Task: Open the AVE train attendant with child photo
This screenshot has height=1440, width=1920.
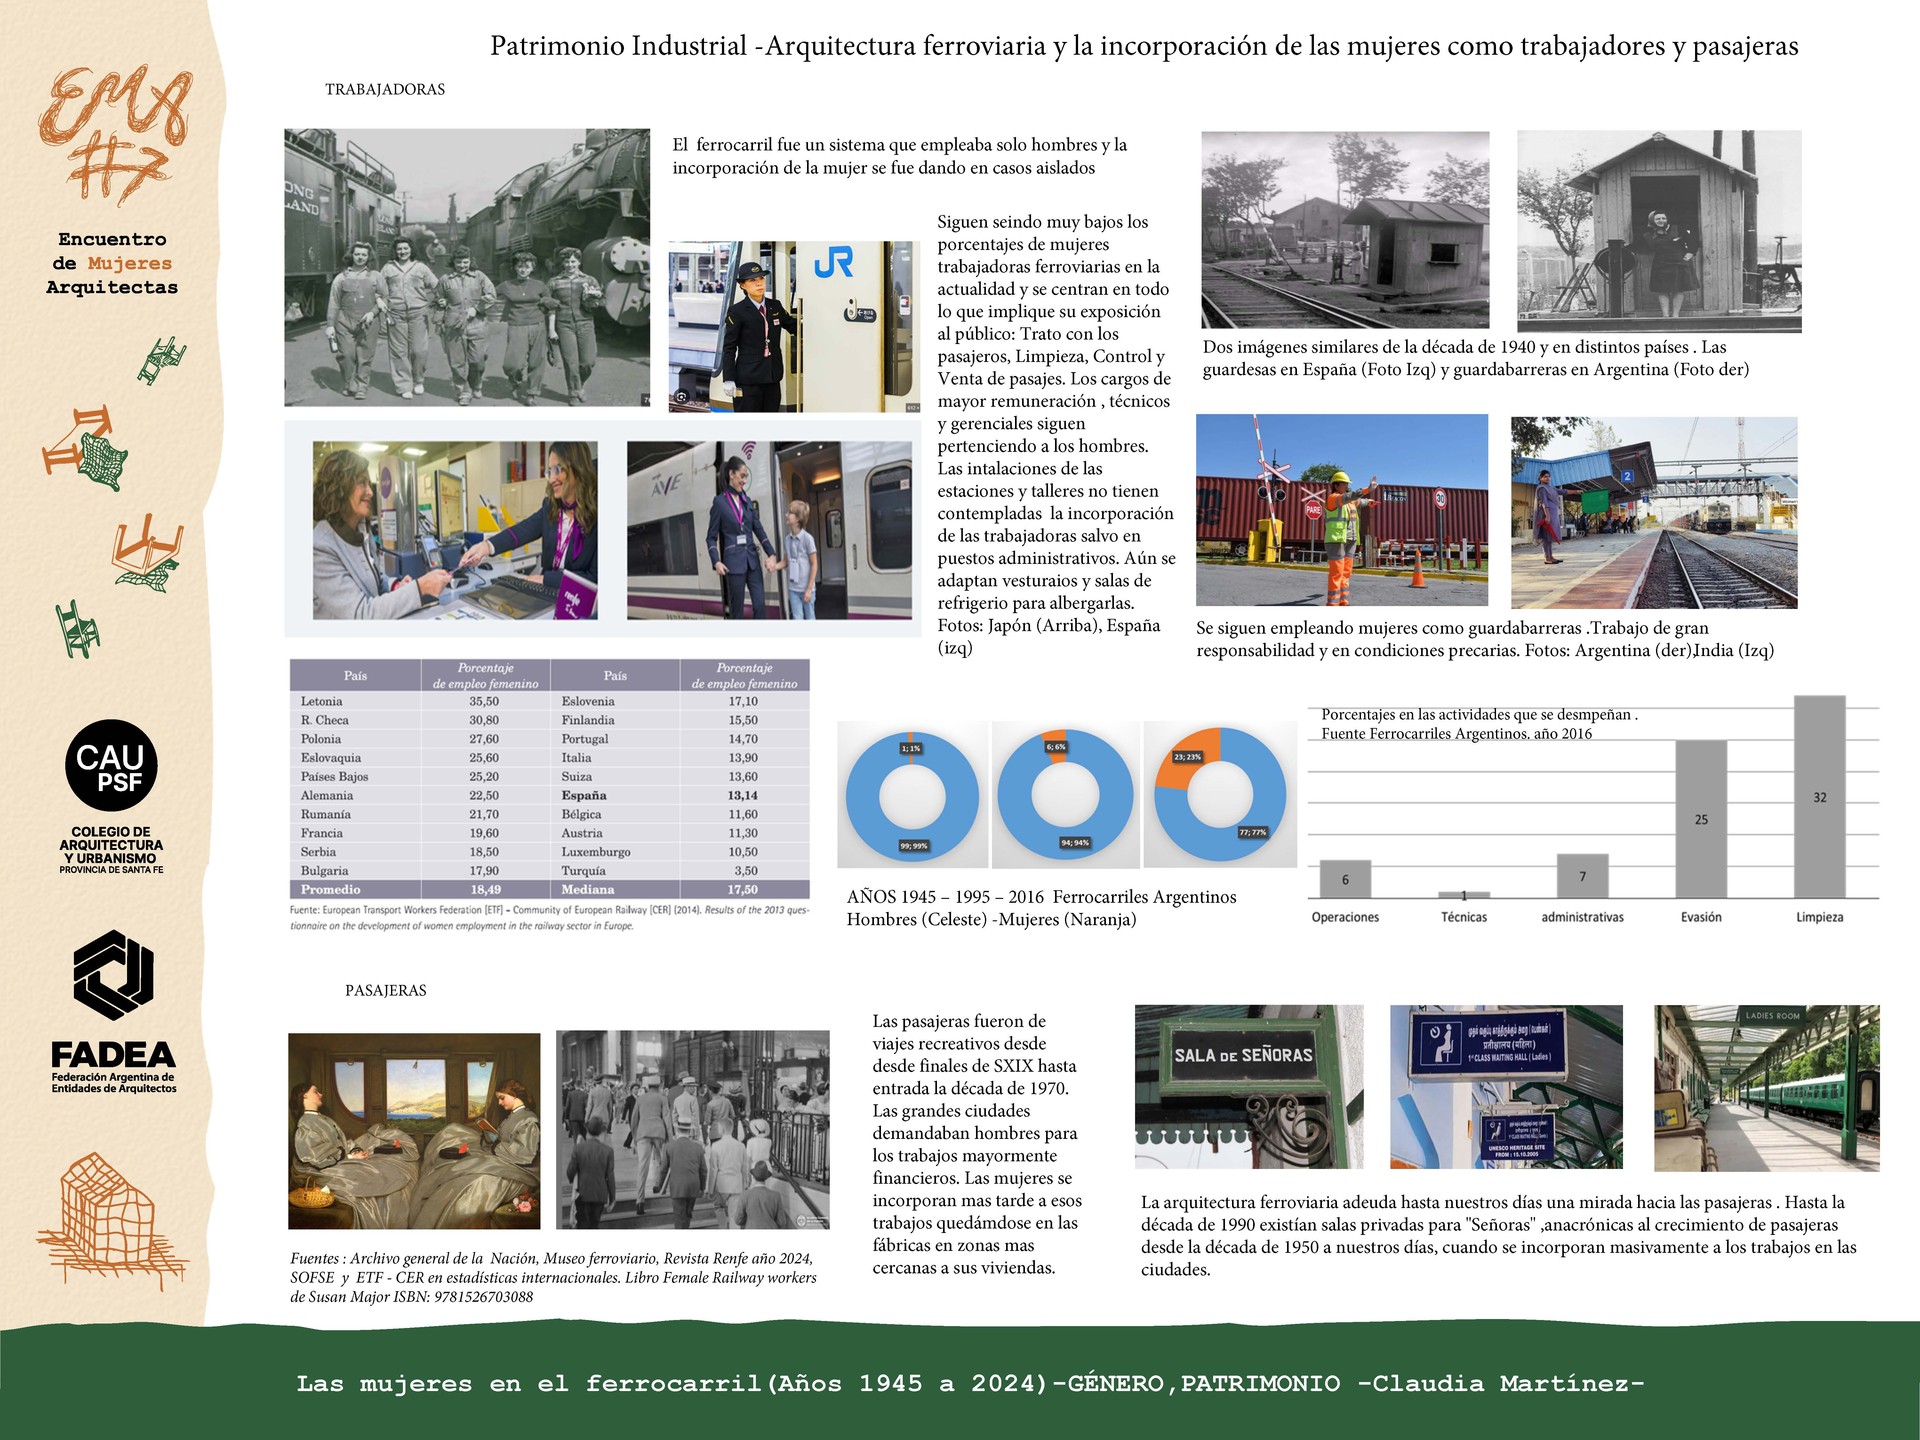Action: [x=769, y=530]
